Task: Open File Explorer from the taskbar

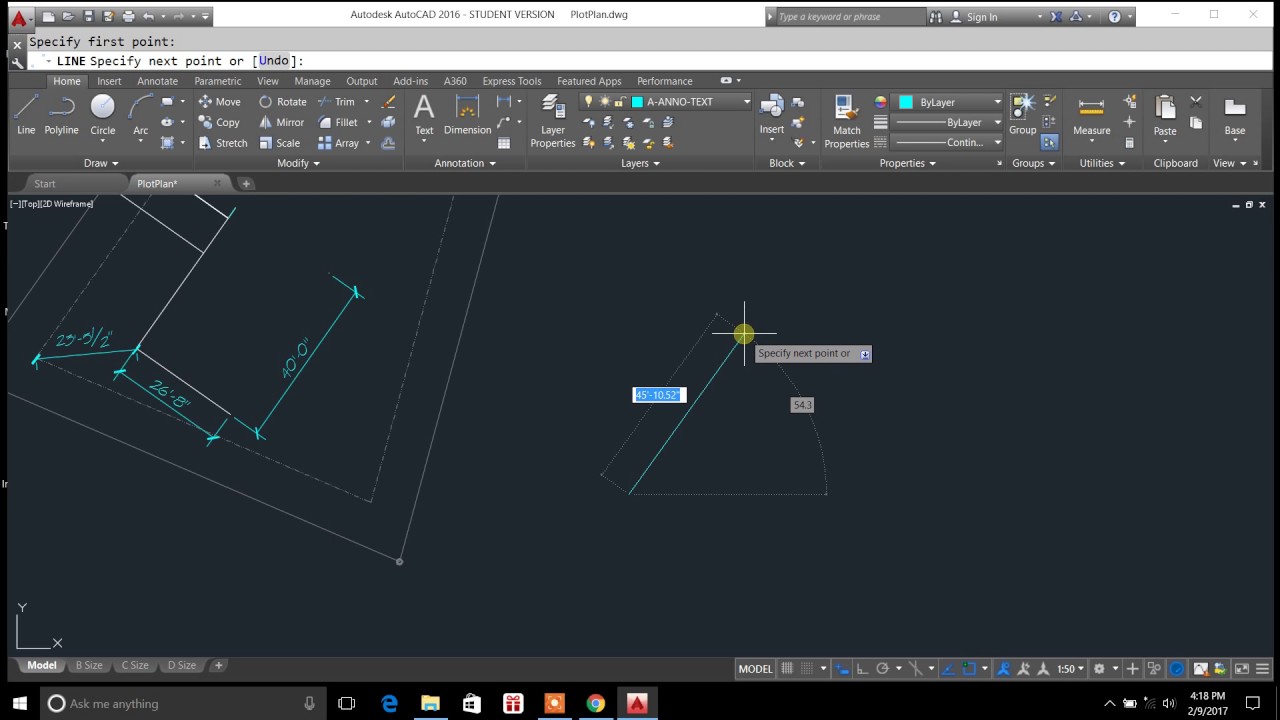Action: point(430,704)
